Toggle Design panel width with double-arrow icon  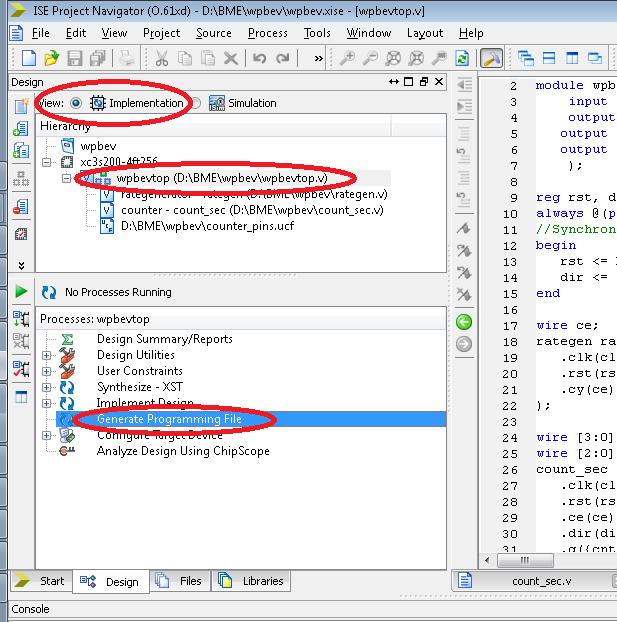tap(394, 82)
